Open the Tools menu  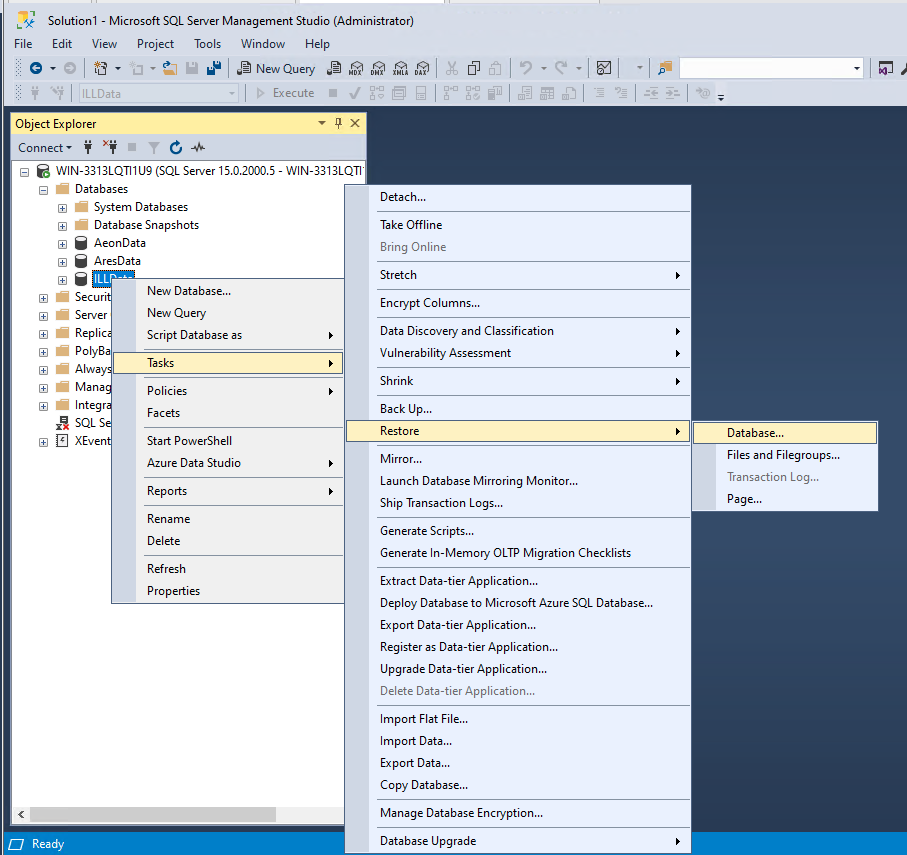click(207, 44)
